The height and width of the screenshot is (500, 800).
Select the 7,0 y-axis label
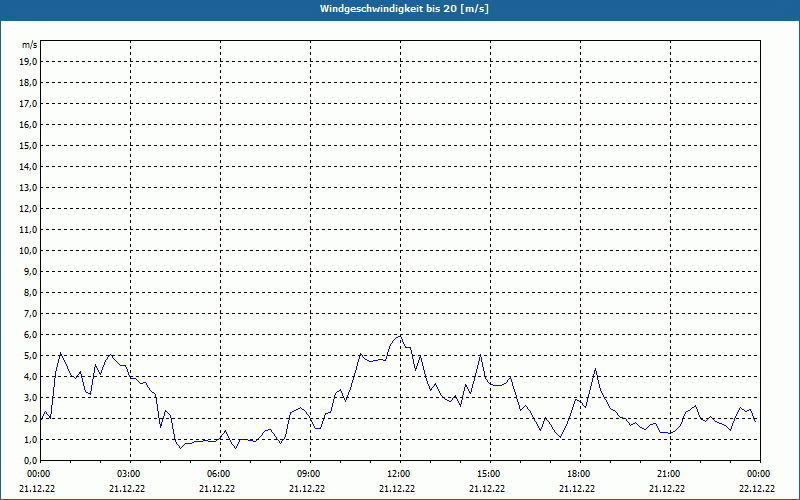pyautogui.click(x=30, y=314)
